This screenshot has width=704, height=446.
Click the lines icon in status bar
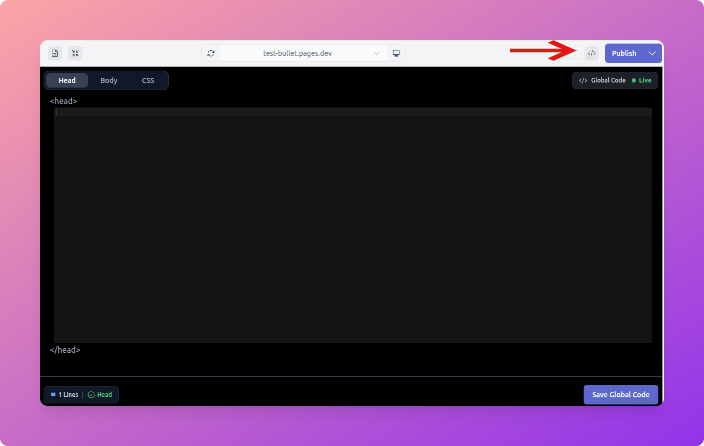tap(53, 395)
